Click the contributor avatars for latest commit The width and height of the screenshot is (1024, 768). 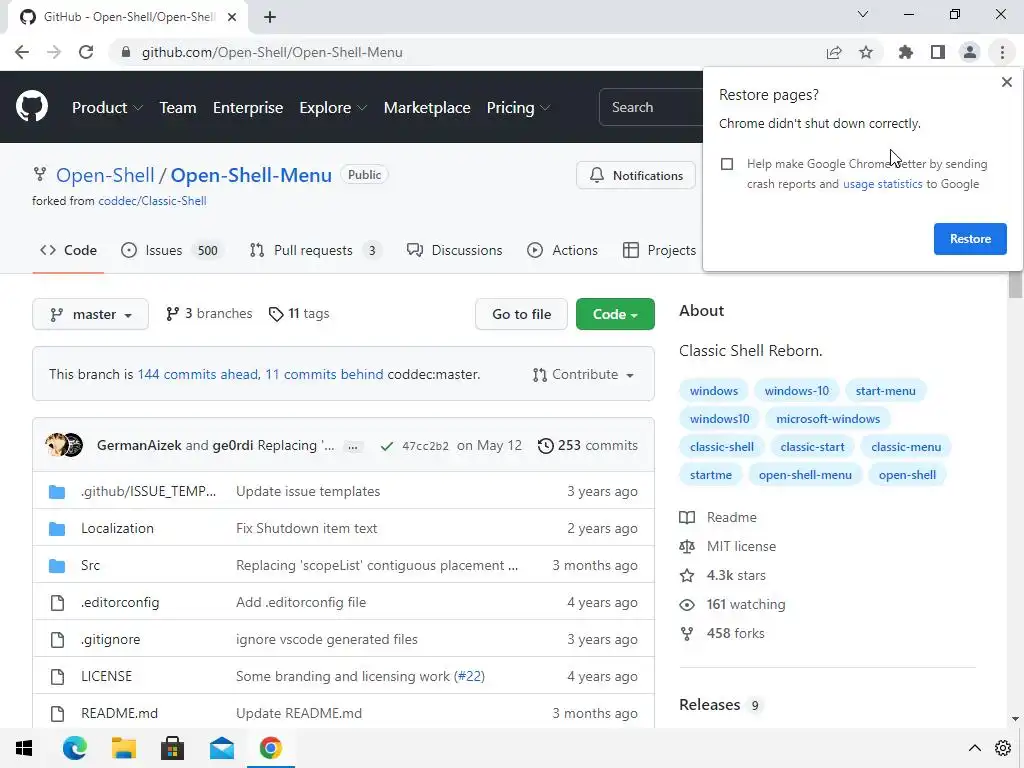[64, 445]
